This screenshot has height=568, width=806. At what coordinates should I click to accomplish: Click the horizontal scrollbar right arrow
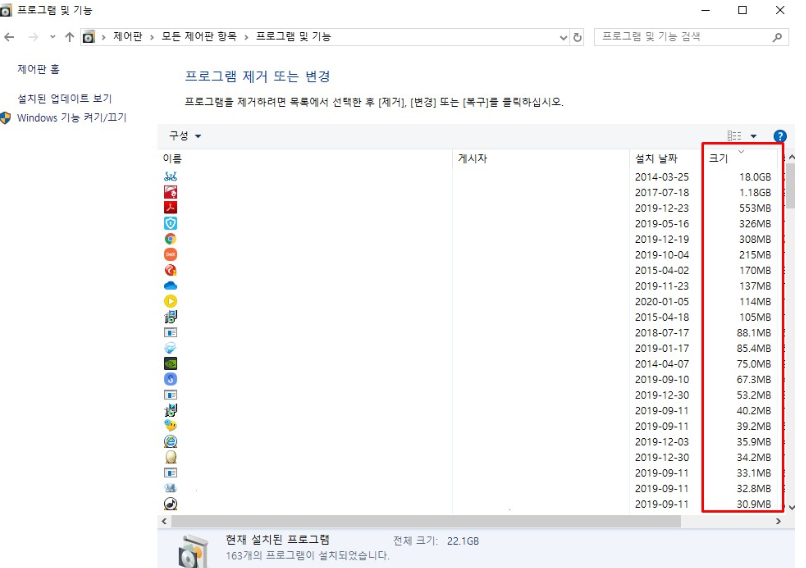(778, 521)
